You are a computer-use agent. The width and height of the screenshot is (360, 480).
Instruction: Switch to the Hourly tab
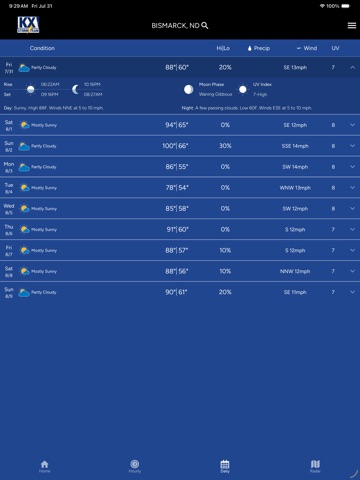point(135,466)
